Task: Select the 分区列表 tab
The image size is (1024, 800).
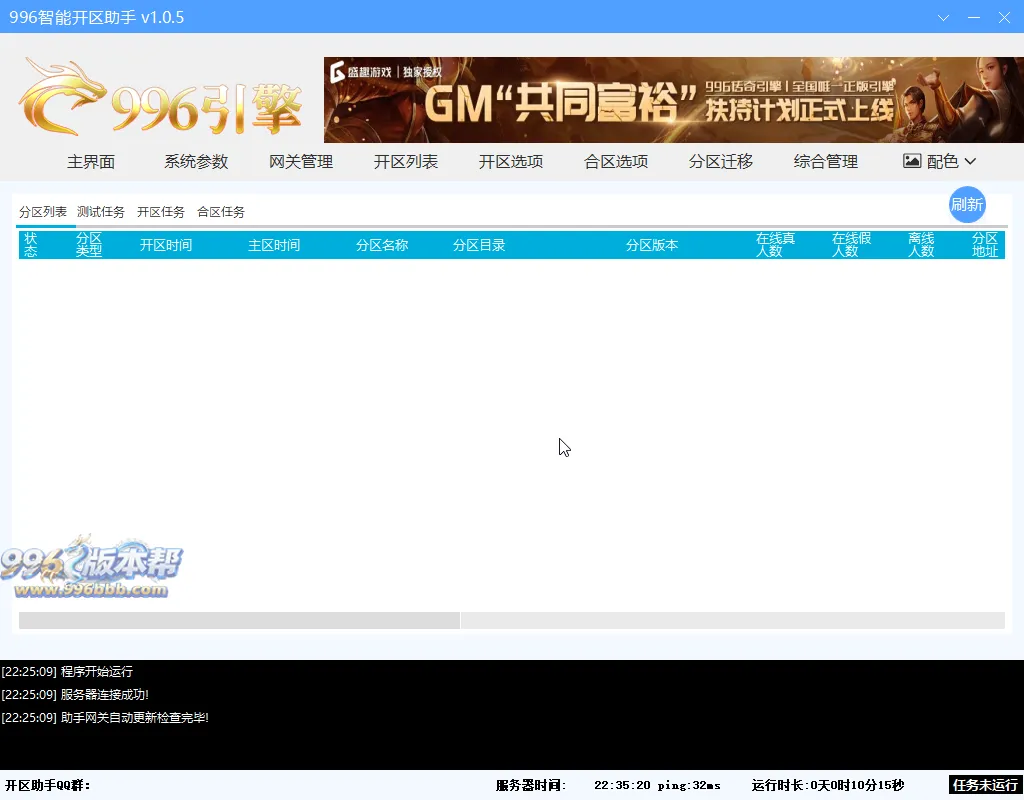Action: [x=43, y=212]
